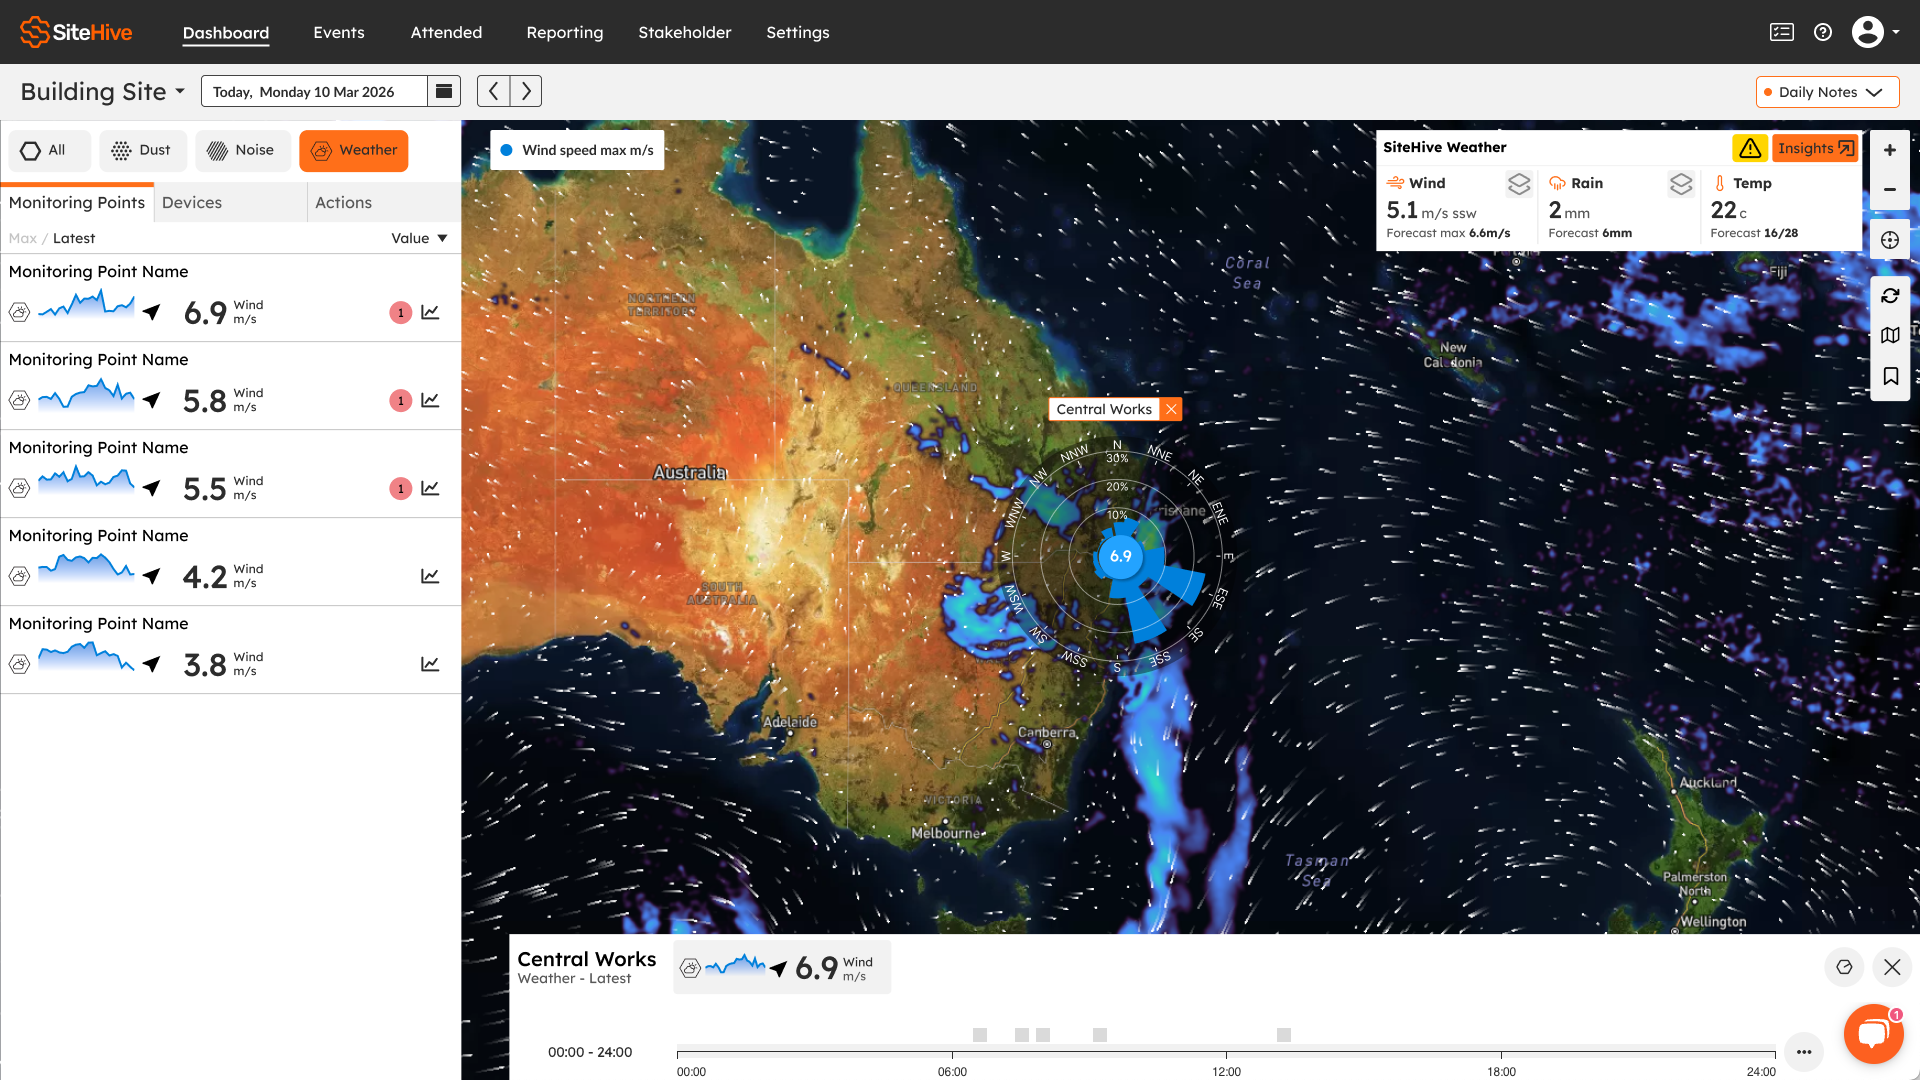1920x1080 pixels.
Task: Click the Wind speed max legend
Action: coord(577,150)
